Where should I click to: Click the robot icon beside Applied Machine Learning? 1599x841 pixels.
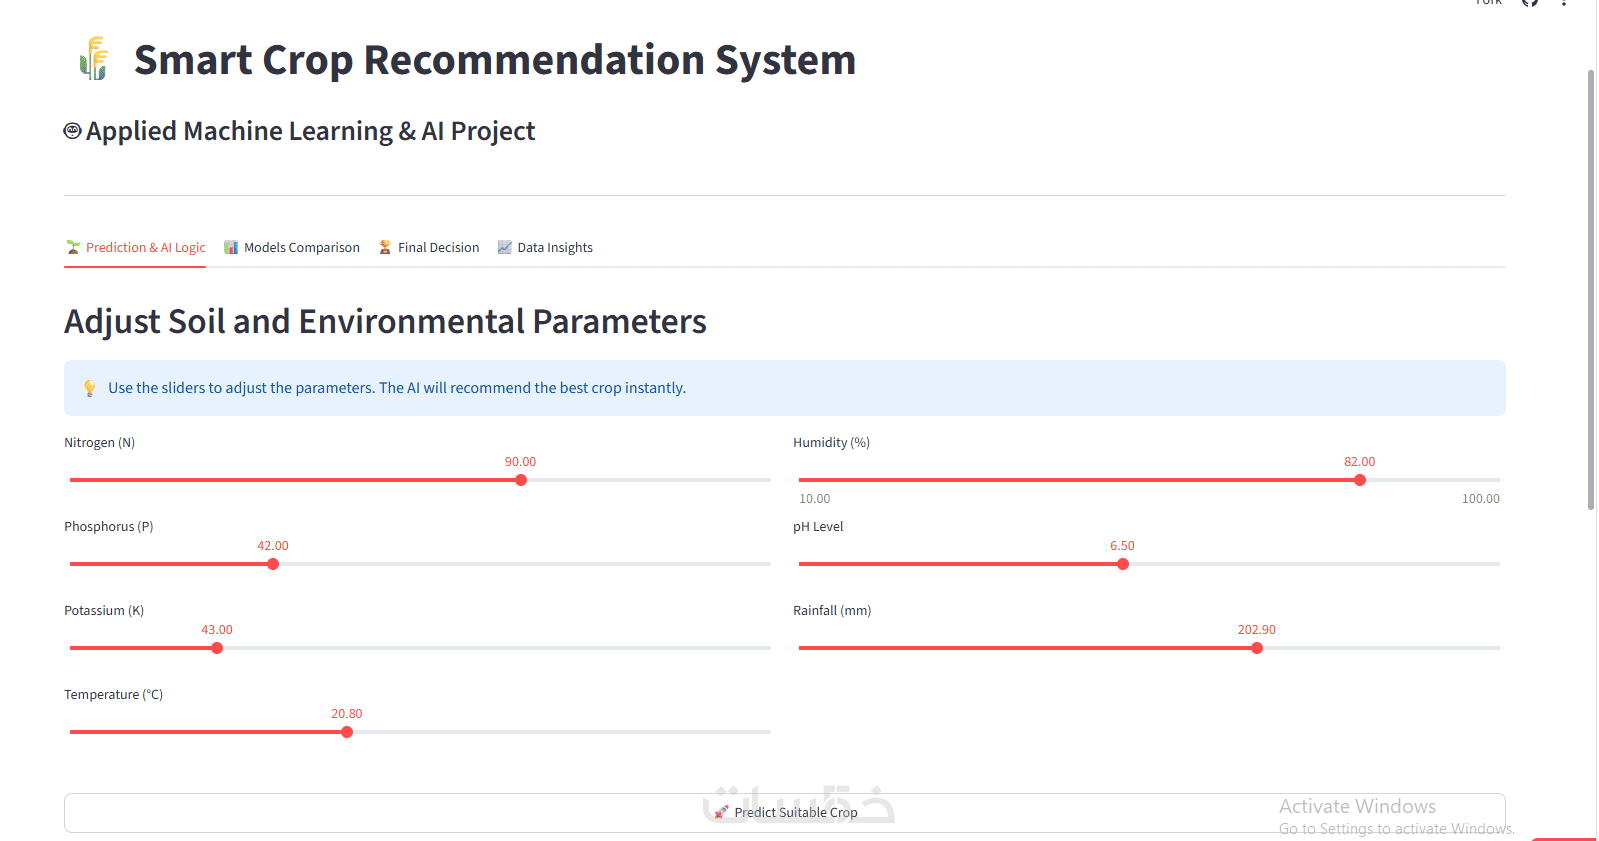73,131
